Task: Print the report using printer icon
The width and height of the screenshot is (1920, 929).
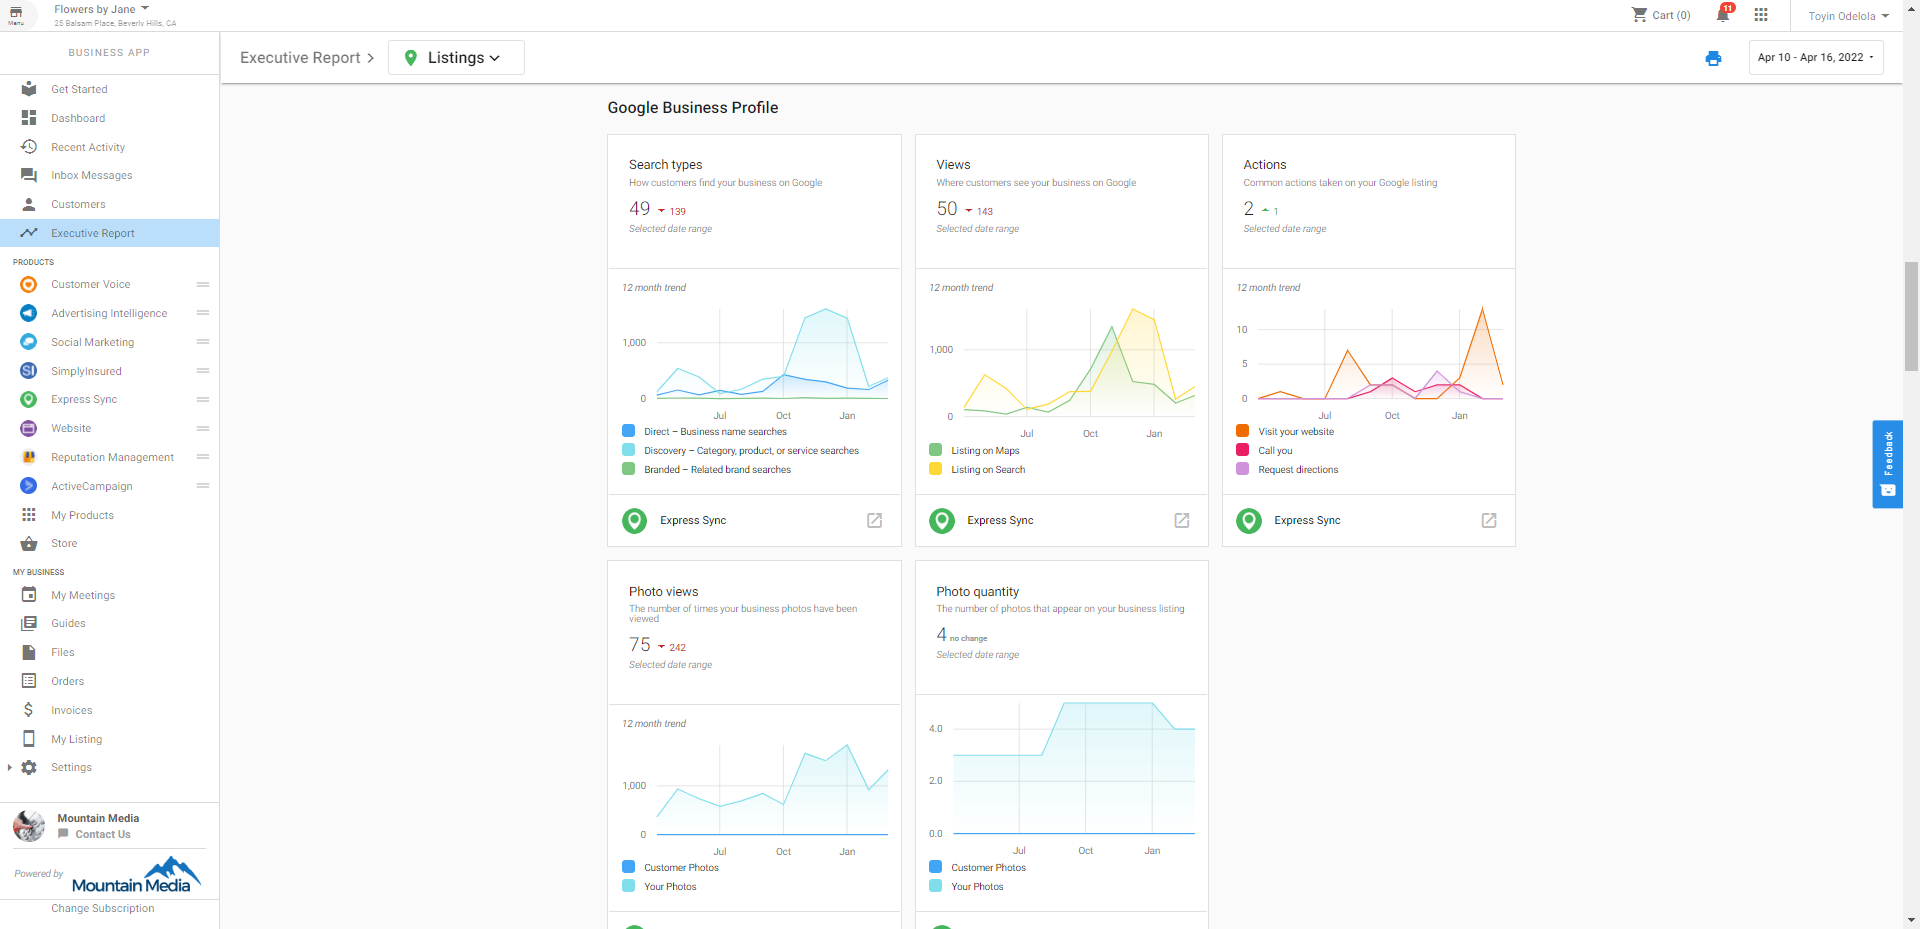Action: point(1713,58)
